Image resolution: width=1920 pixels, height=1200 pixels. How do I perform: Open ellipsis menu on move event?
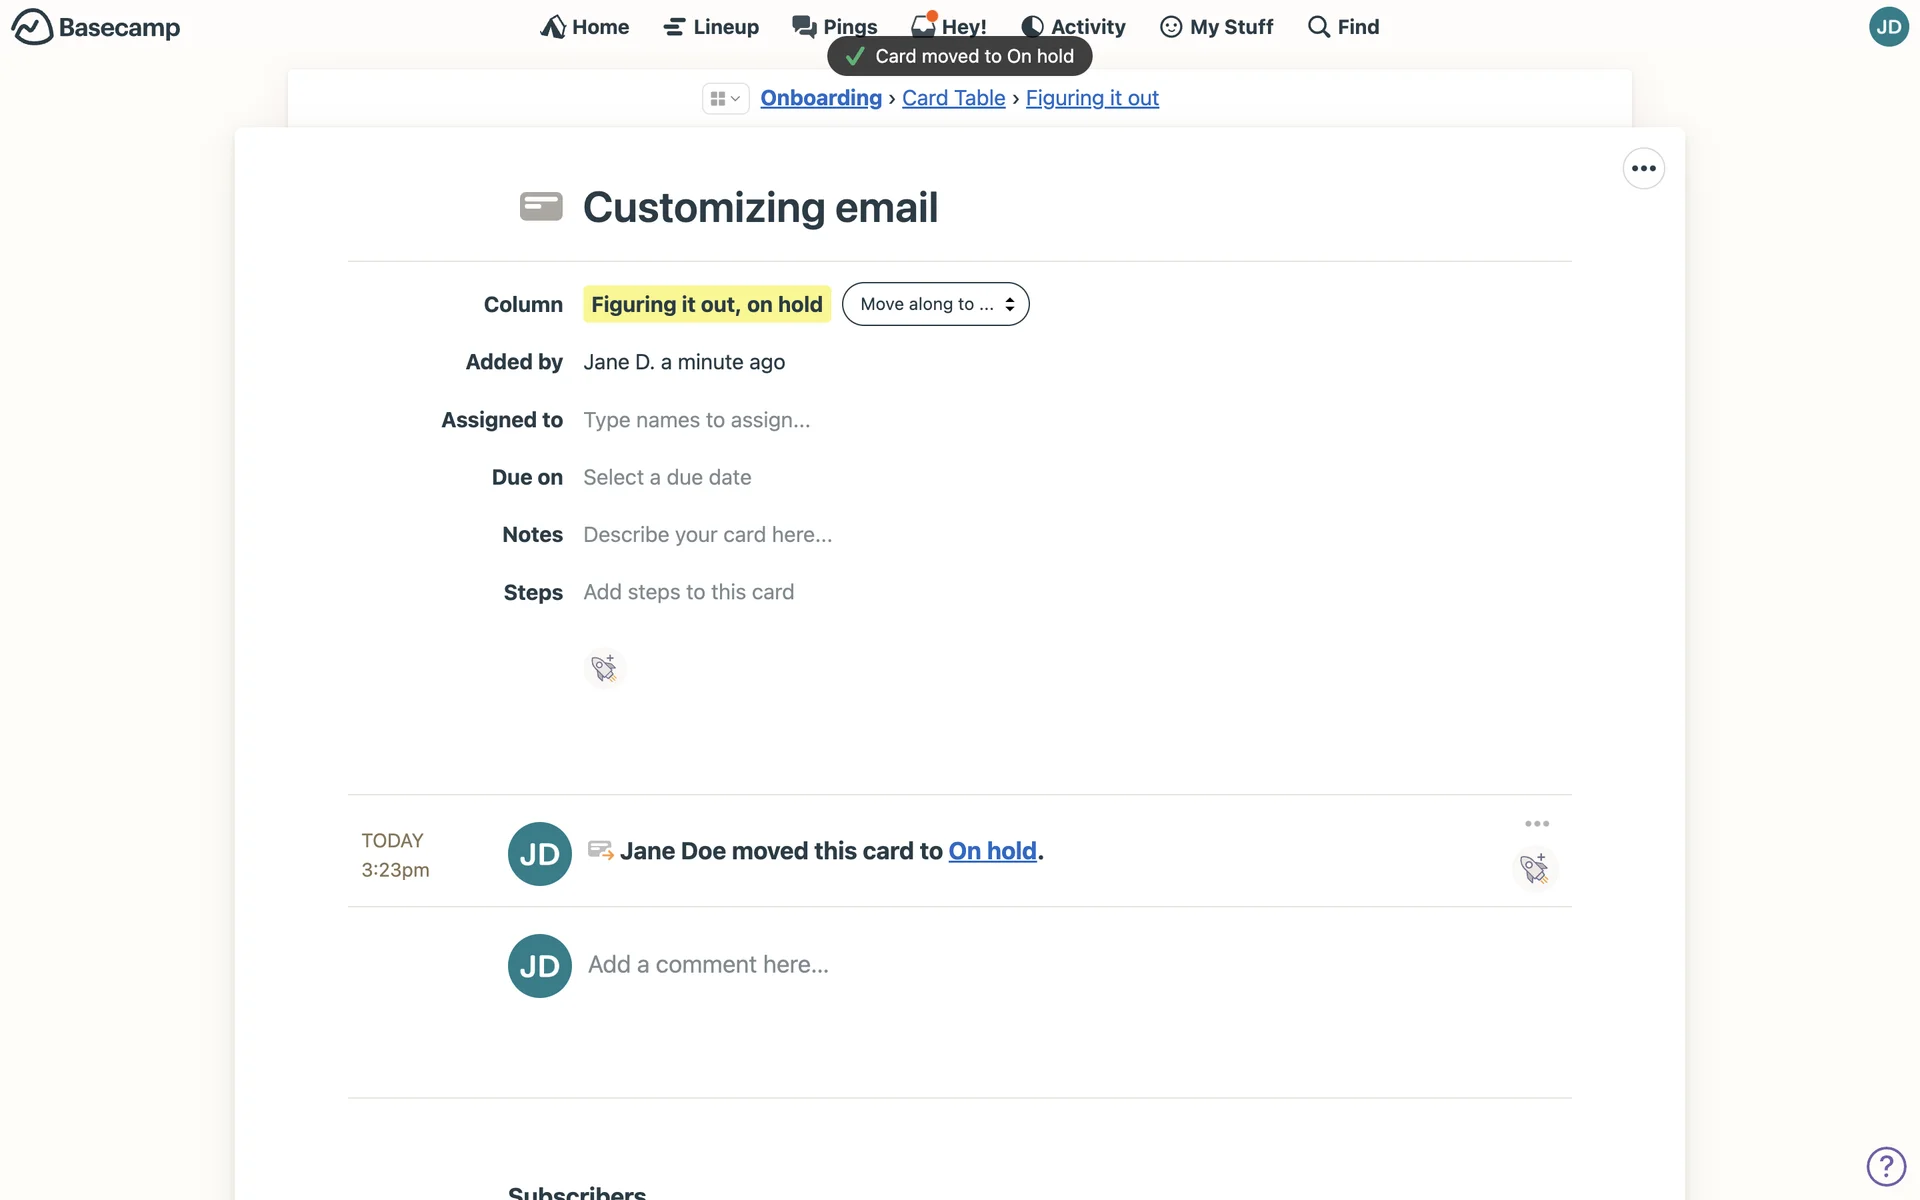pos(1537,824)
